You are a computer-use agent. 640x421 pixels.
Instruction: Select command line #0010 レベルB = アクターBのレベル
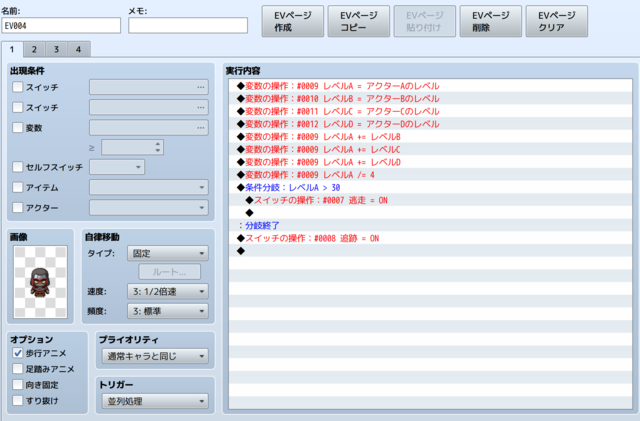click(430, 98)
